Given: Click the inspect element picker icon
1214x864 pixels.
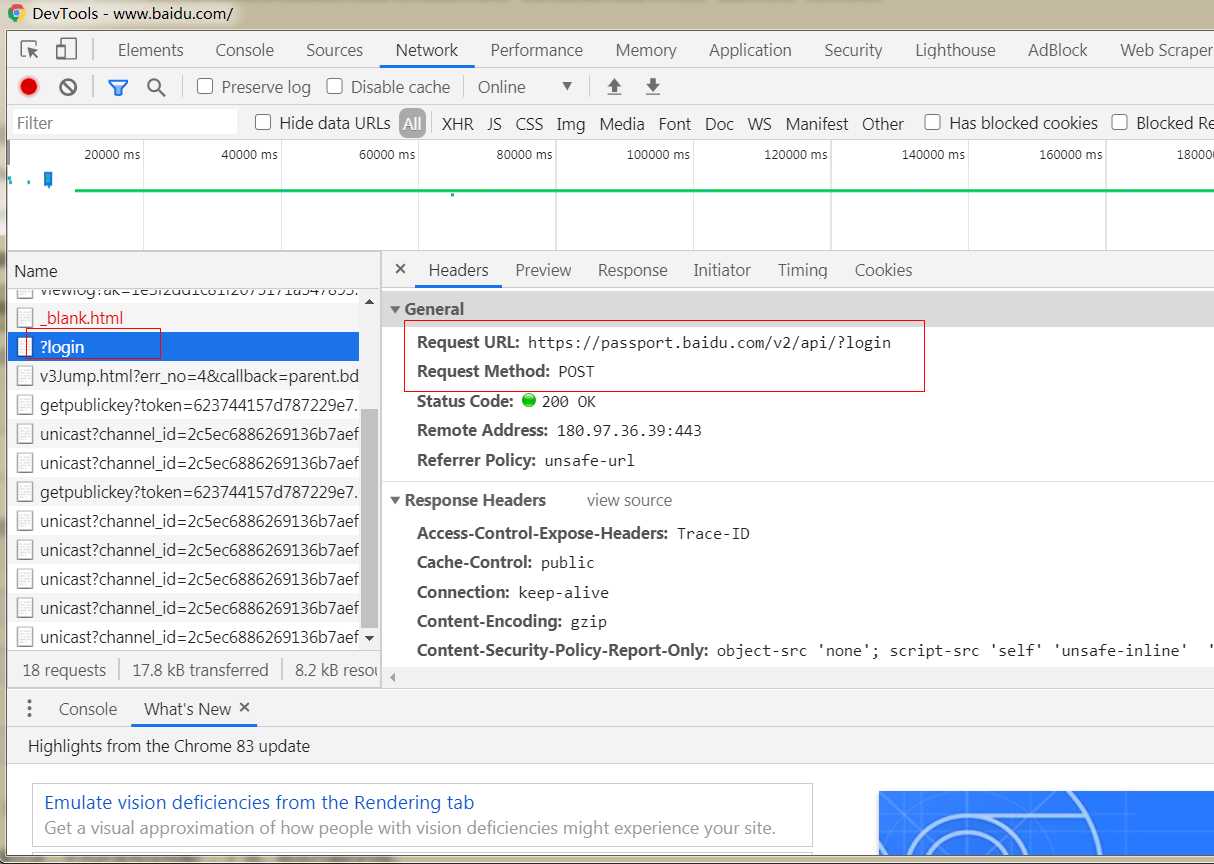Looking at the screenshot, I should click(x=30, y=50).
